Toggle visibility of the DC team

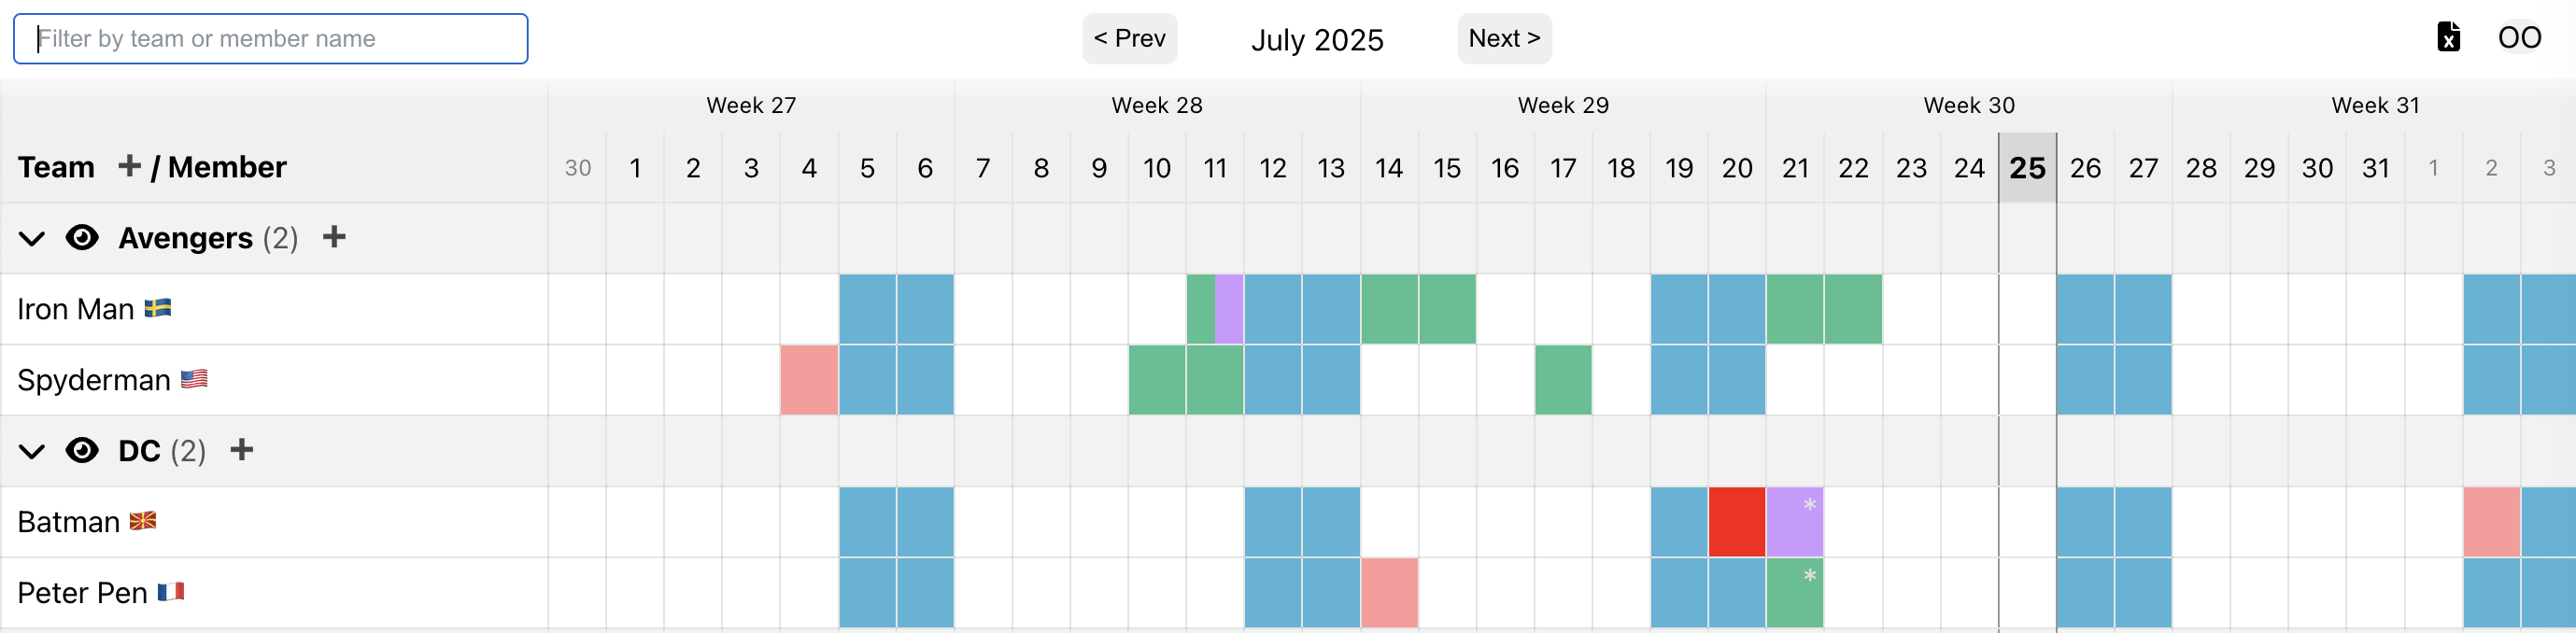[x=82, y=451]
